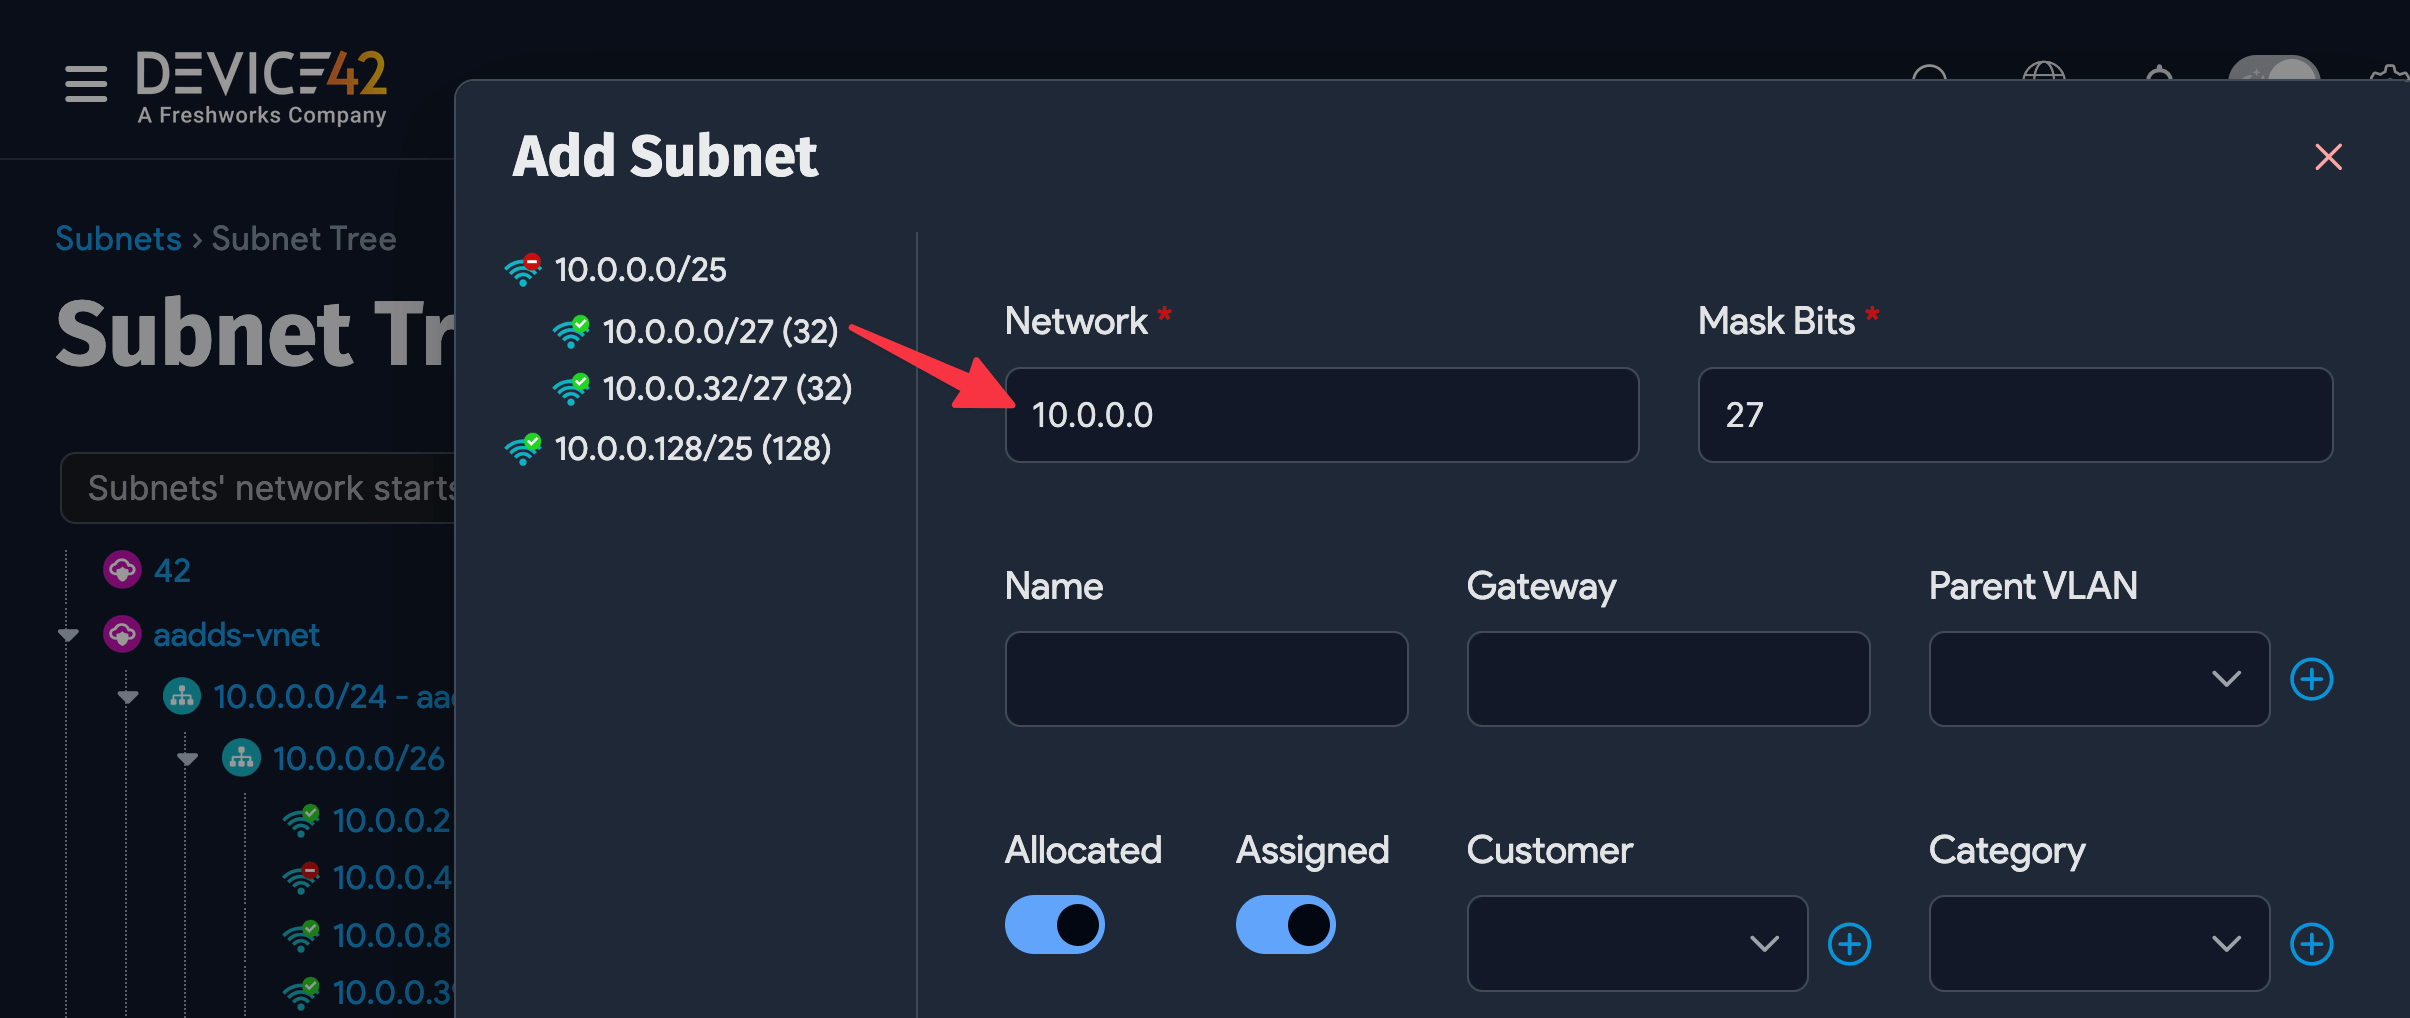Turn off the Assigned toggle
Screen dimensions: 2410x1018
click(1285, 925)
